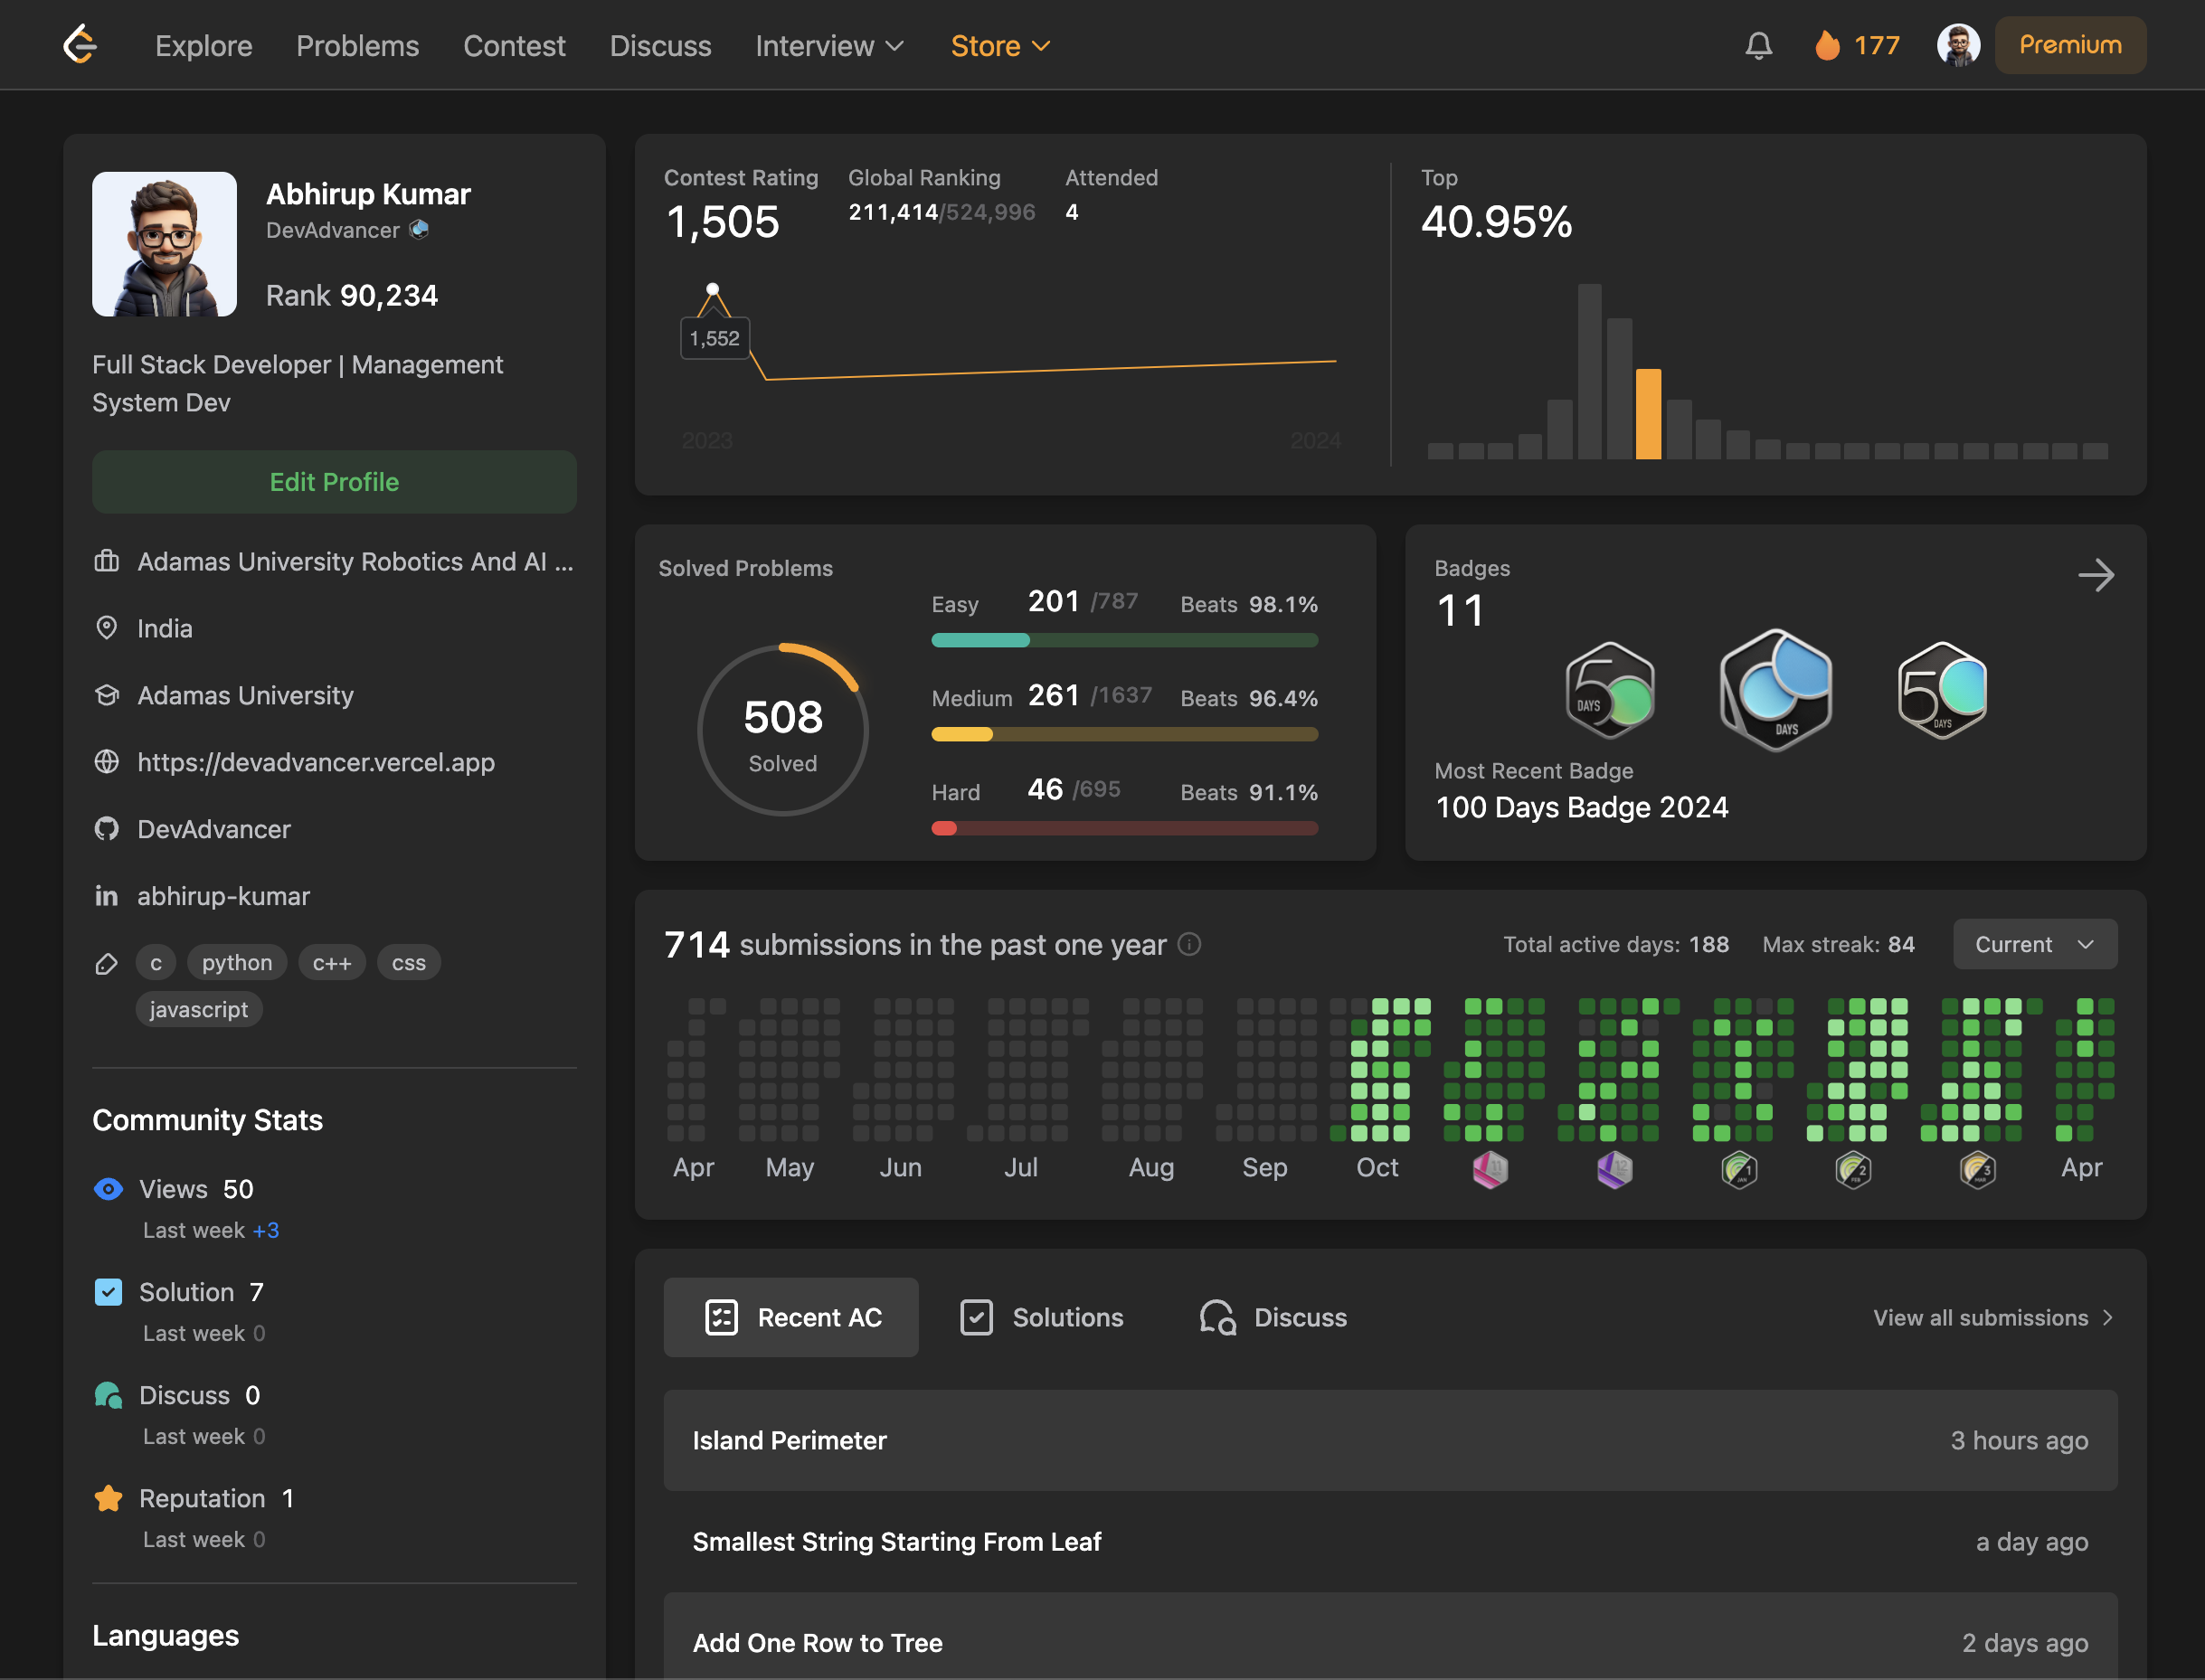
Task: Click the website globe icon
Action: pos(106,762)
